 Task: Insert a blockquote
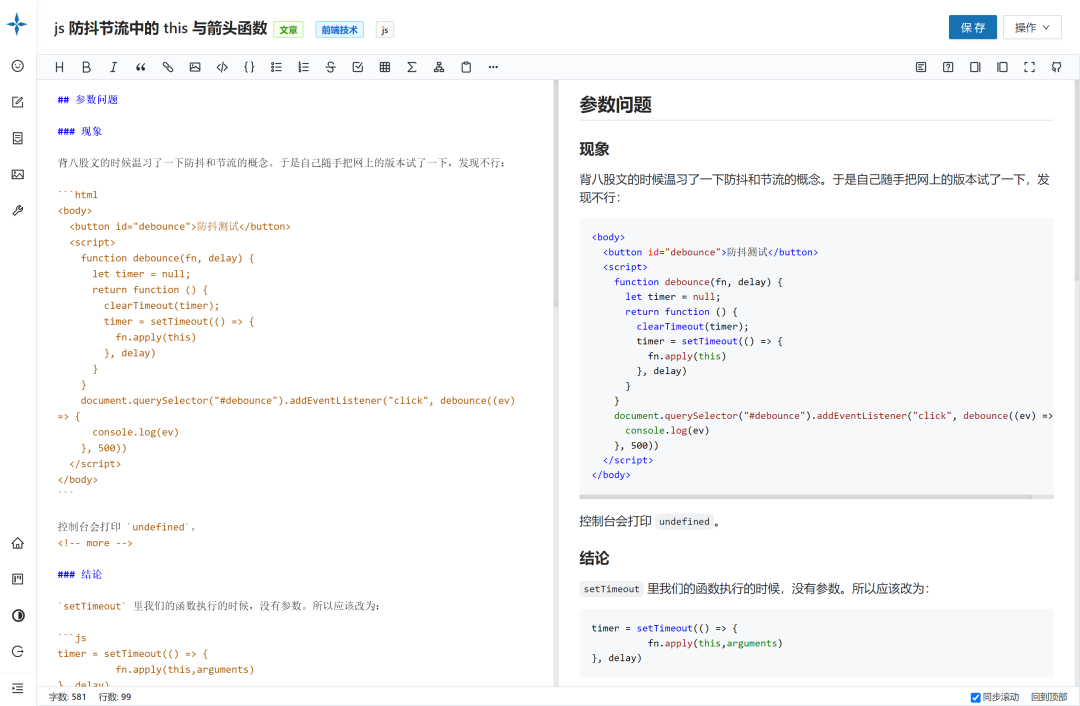point(141,67)
